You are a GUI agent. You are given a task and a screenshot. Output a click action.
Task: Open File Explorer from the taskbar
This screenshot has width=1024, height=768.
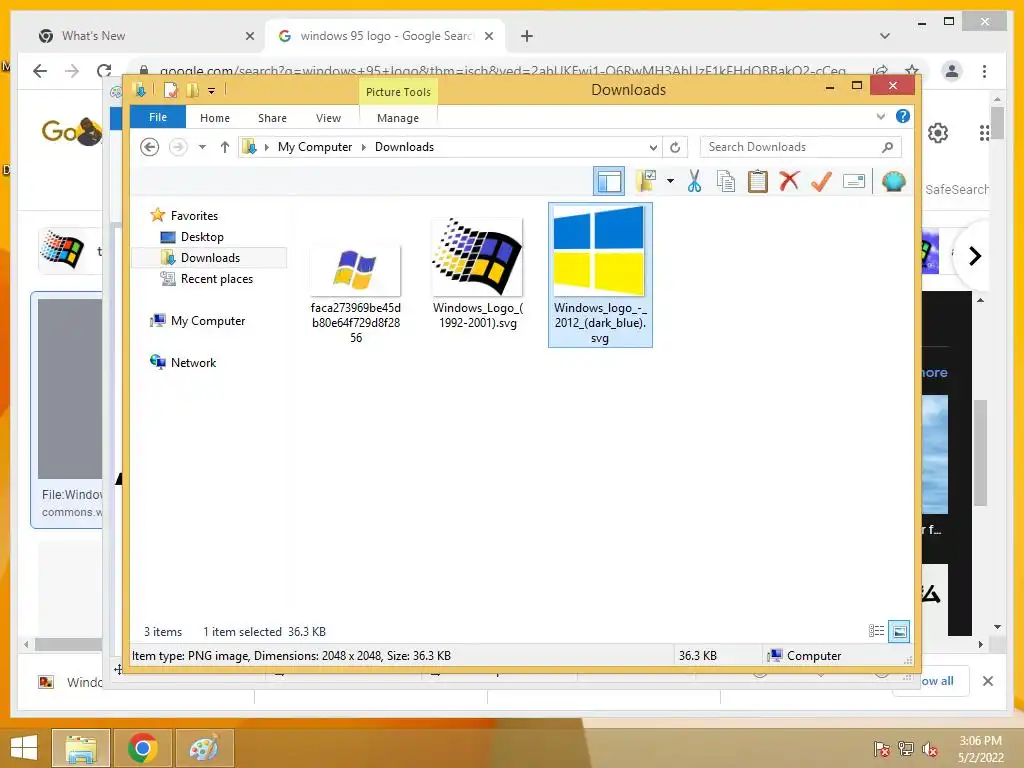coord(80,748)
